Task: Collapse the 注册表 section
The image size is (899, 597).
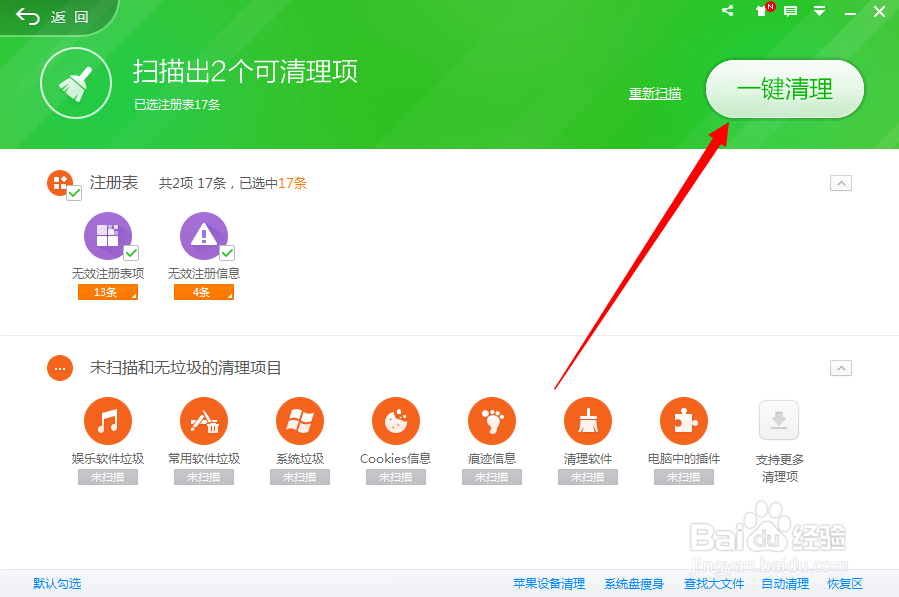Action: [841, 183]
